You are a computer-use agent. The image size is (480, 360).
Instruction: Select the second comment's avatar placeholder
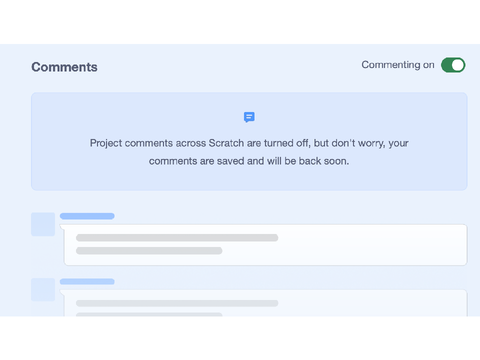pos(43,290)
